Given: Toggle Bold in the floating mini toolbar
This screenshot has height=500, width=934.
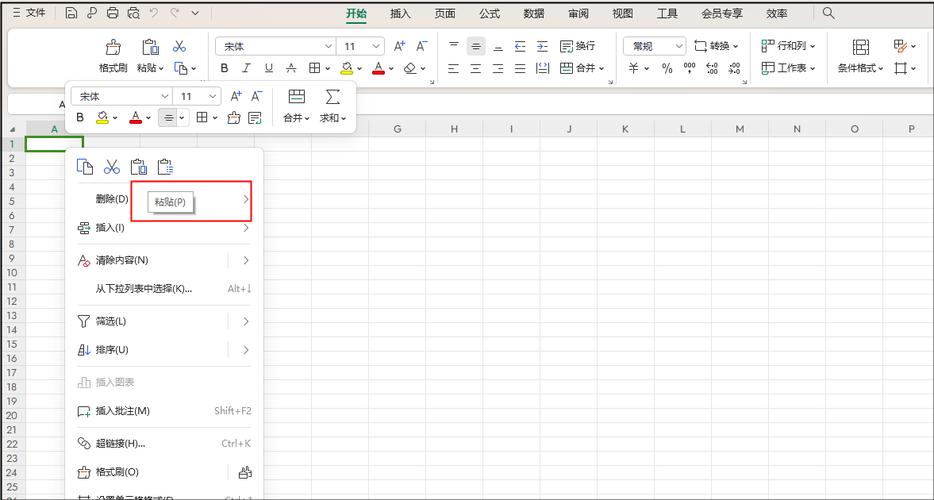Looking at the screenshot, I should [x=80, y=118].
